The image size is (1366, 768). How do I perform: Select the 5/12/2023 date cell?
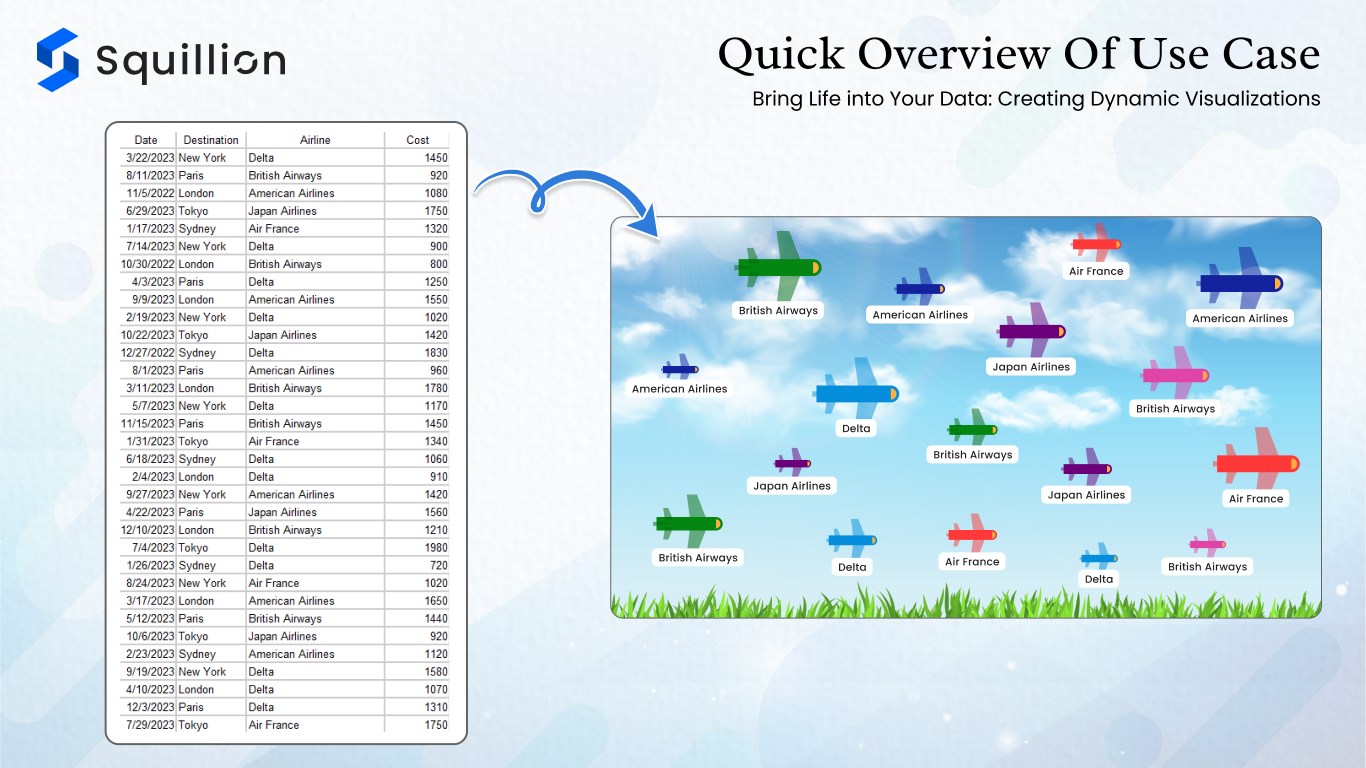(148, 619)
